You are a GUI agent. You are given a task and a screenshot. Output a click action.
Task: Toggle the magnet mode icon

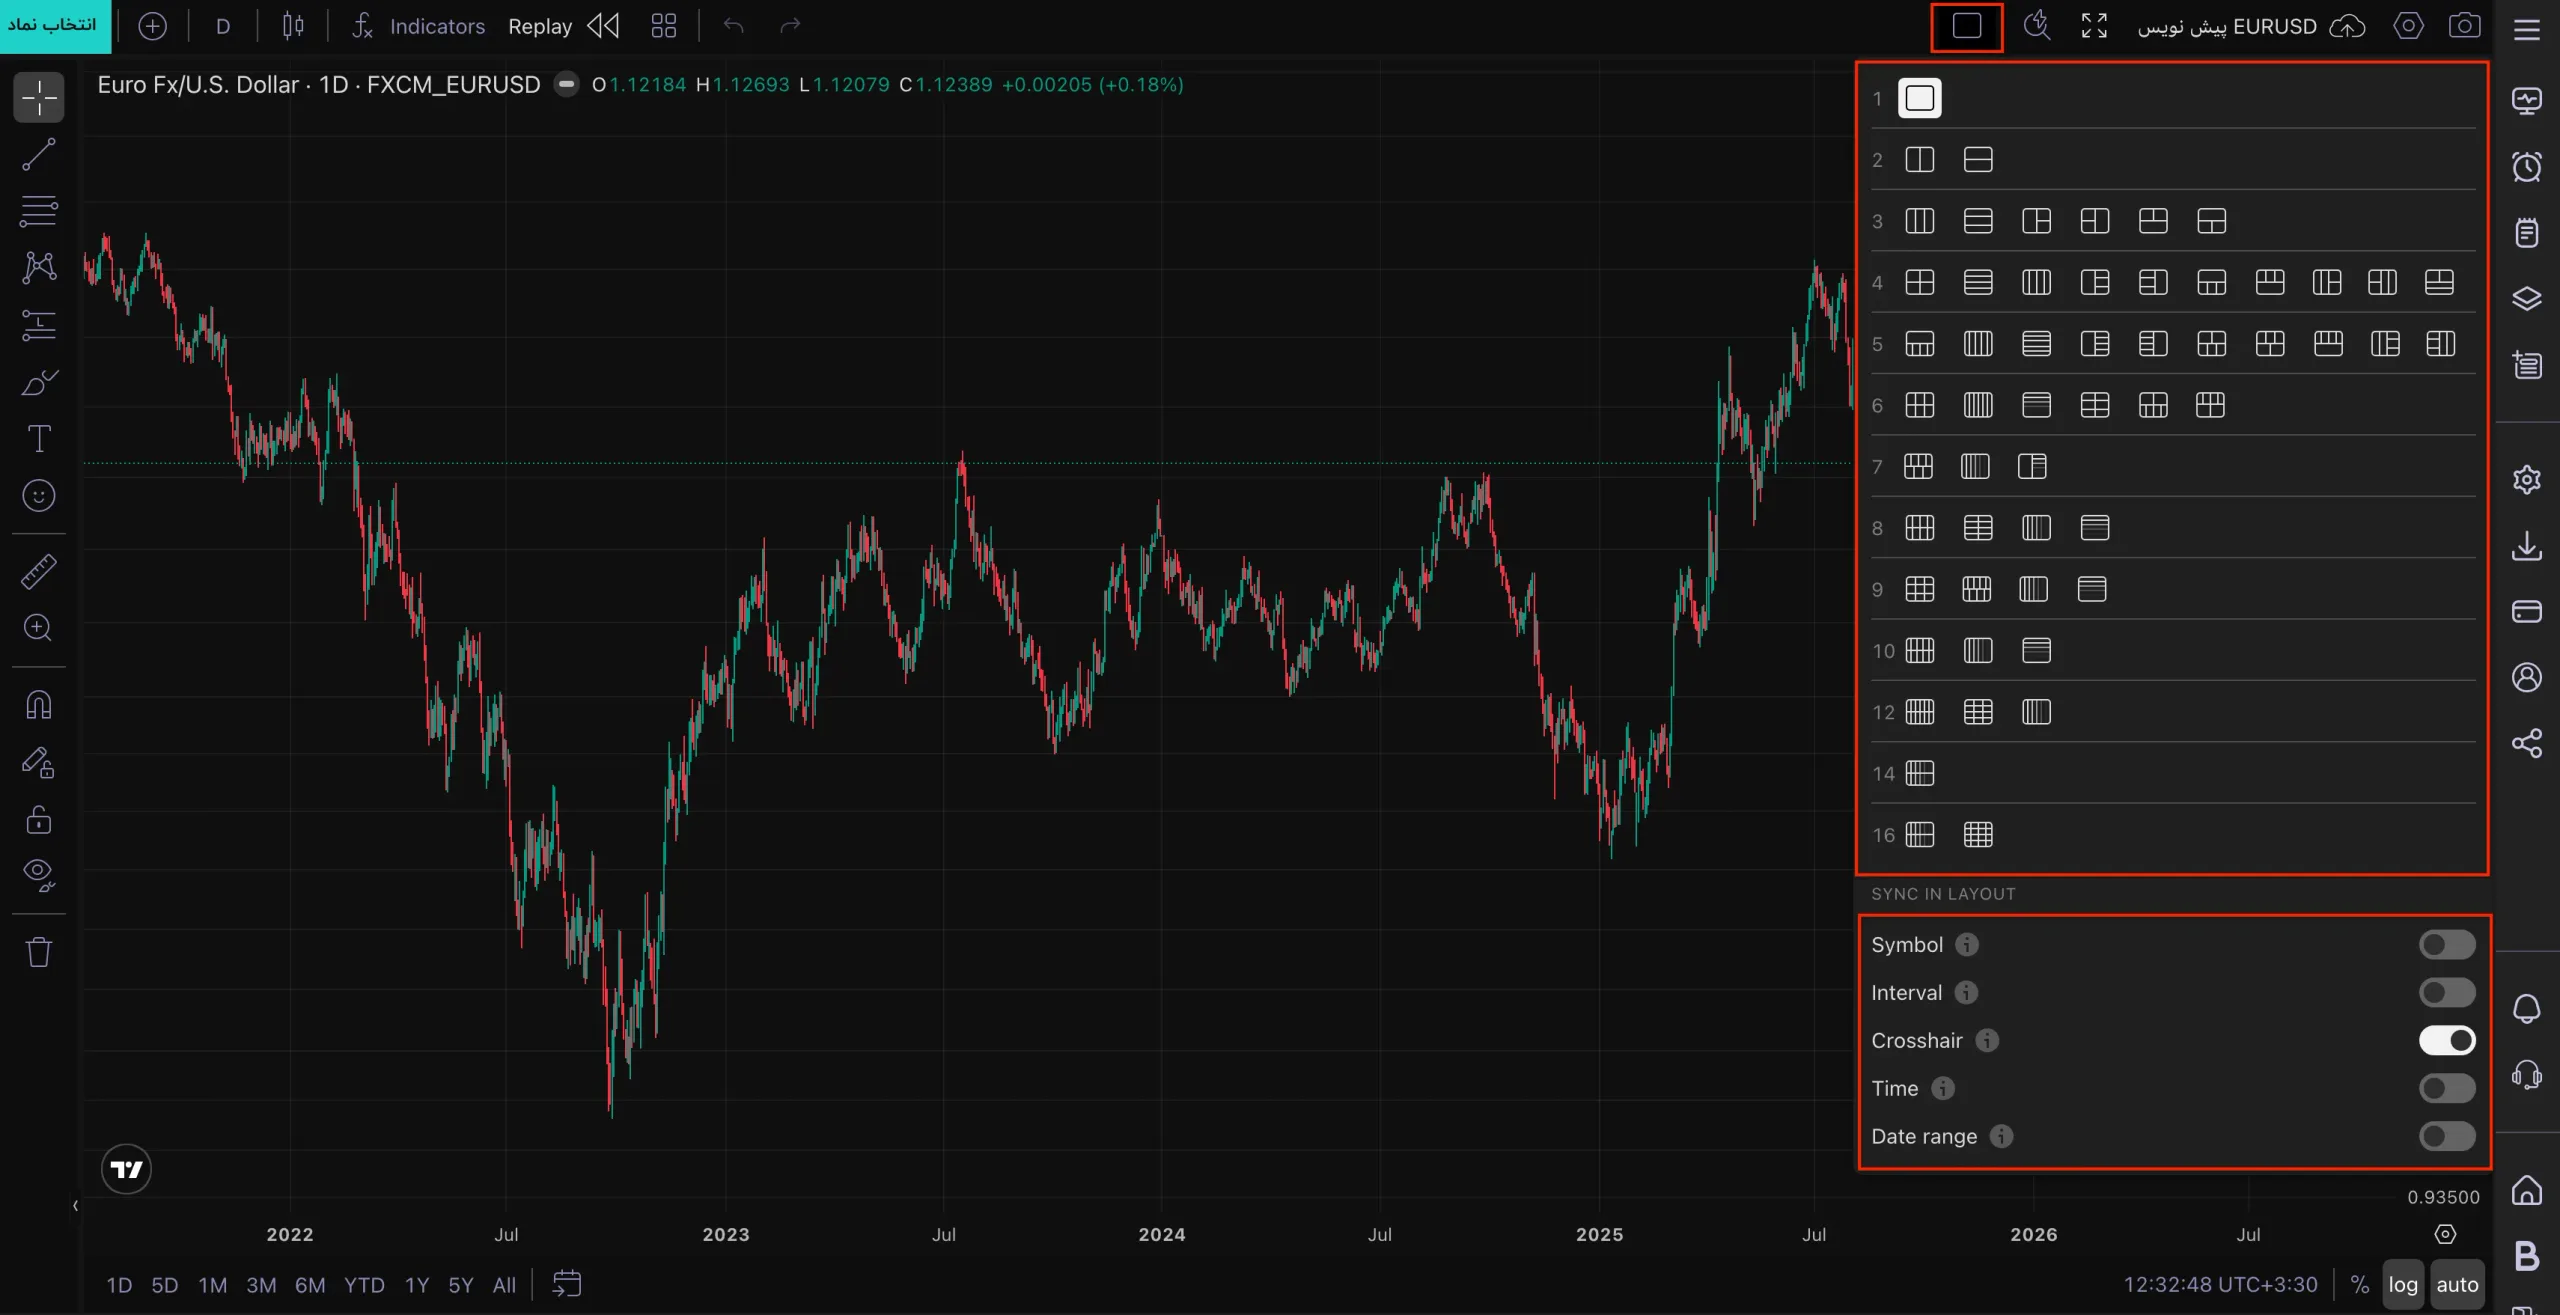(x=39, y=706)
